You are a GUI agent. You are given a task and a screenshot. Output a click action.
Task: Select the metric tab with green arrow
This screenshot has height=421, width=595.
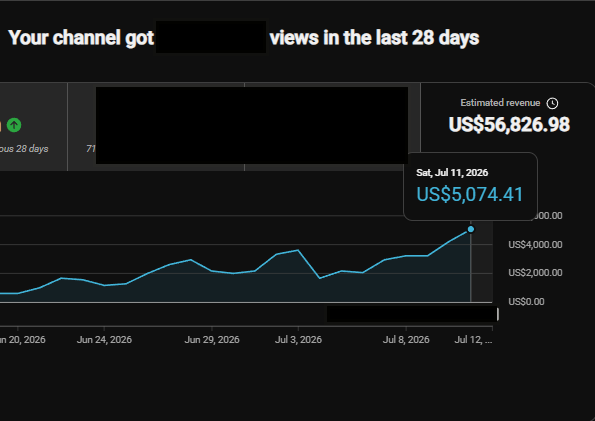33,127
